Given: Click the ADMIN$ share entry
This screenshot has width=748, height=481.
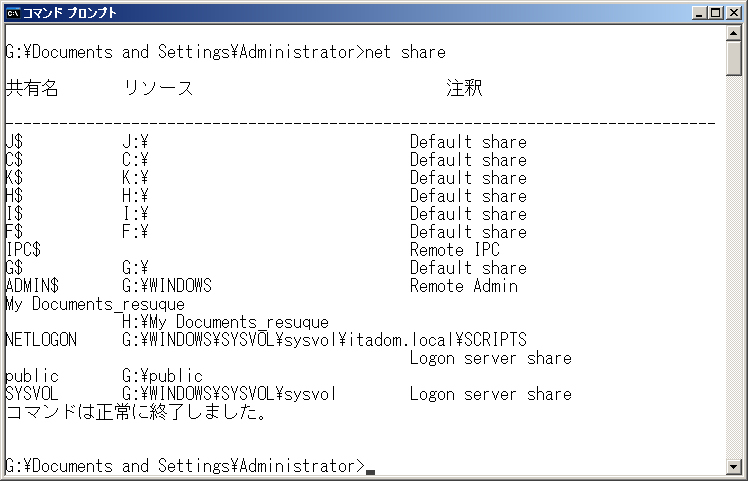Looking at the screenshot, I should pos(32,286).
